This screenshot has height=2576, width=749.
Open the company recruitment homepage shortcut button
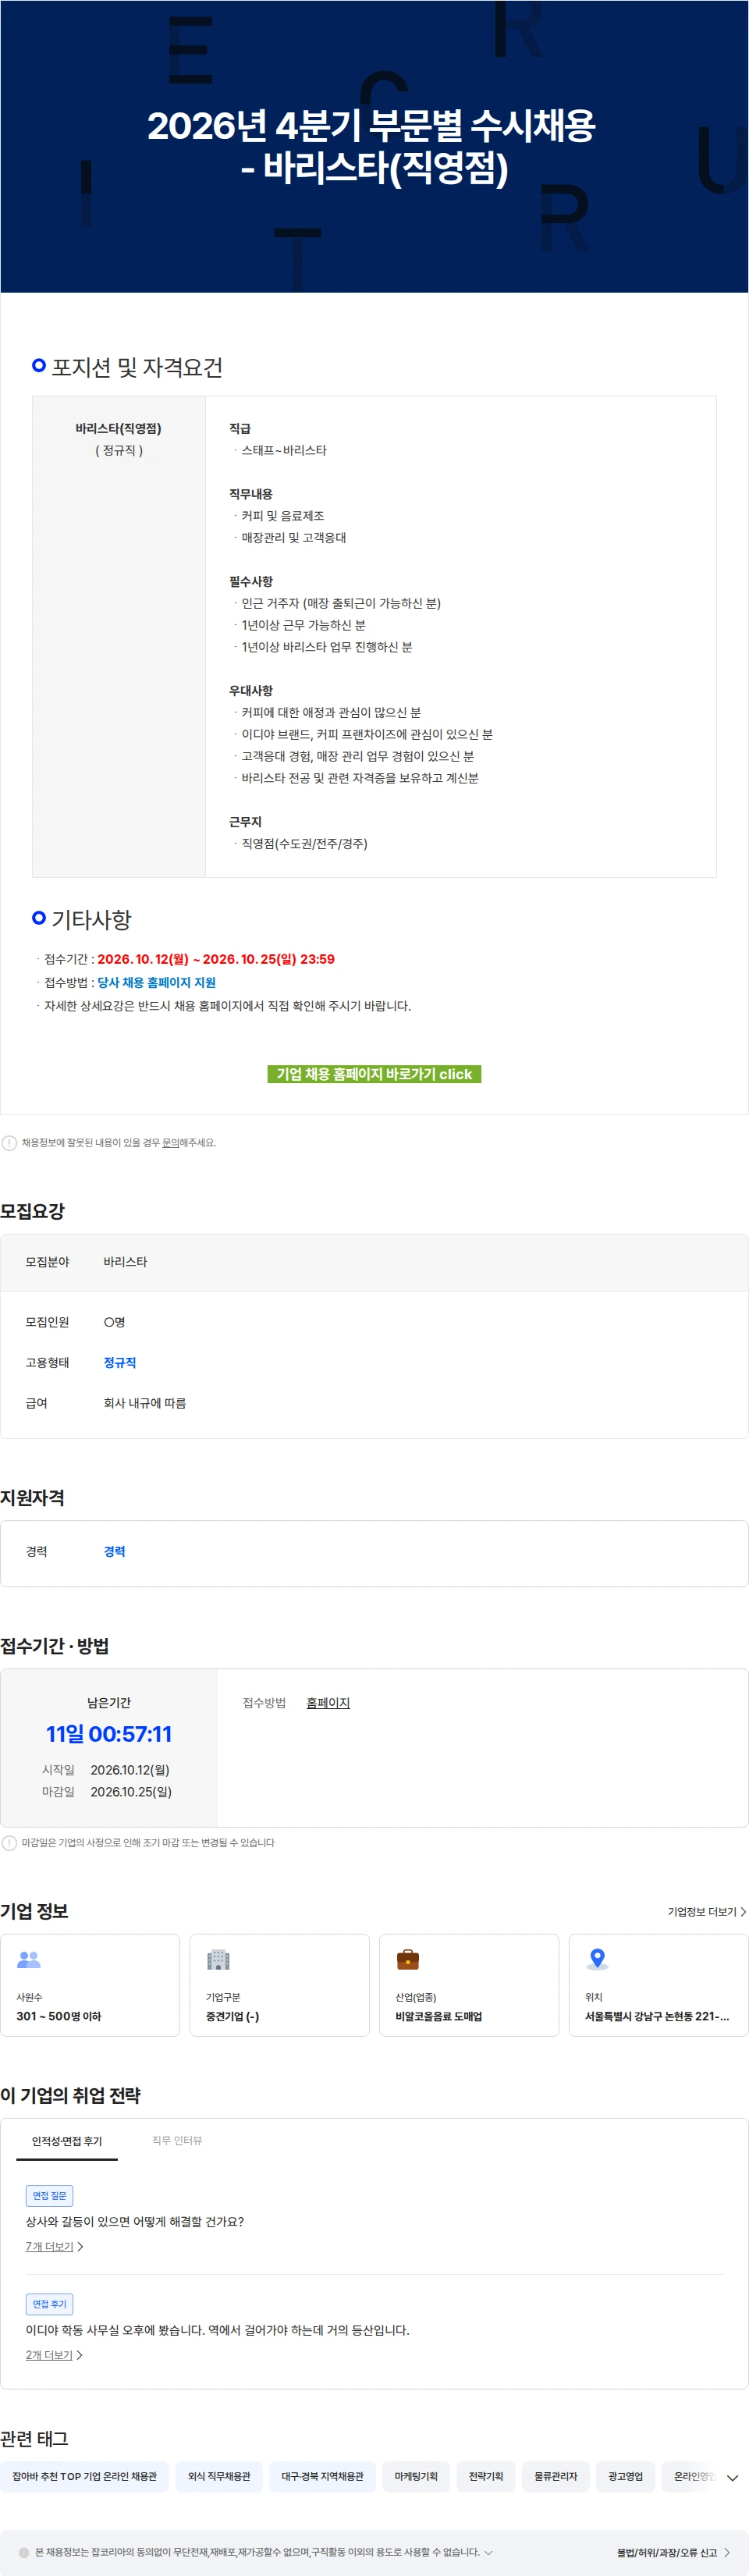pos(374,1073)
